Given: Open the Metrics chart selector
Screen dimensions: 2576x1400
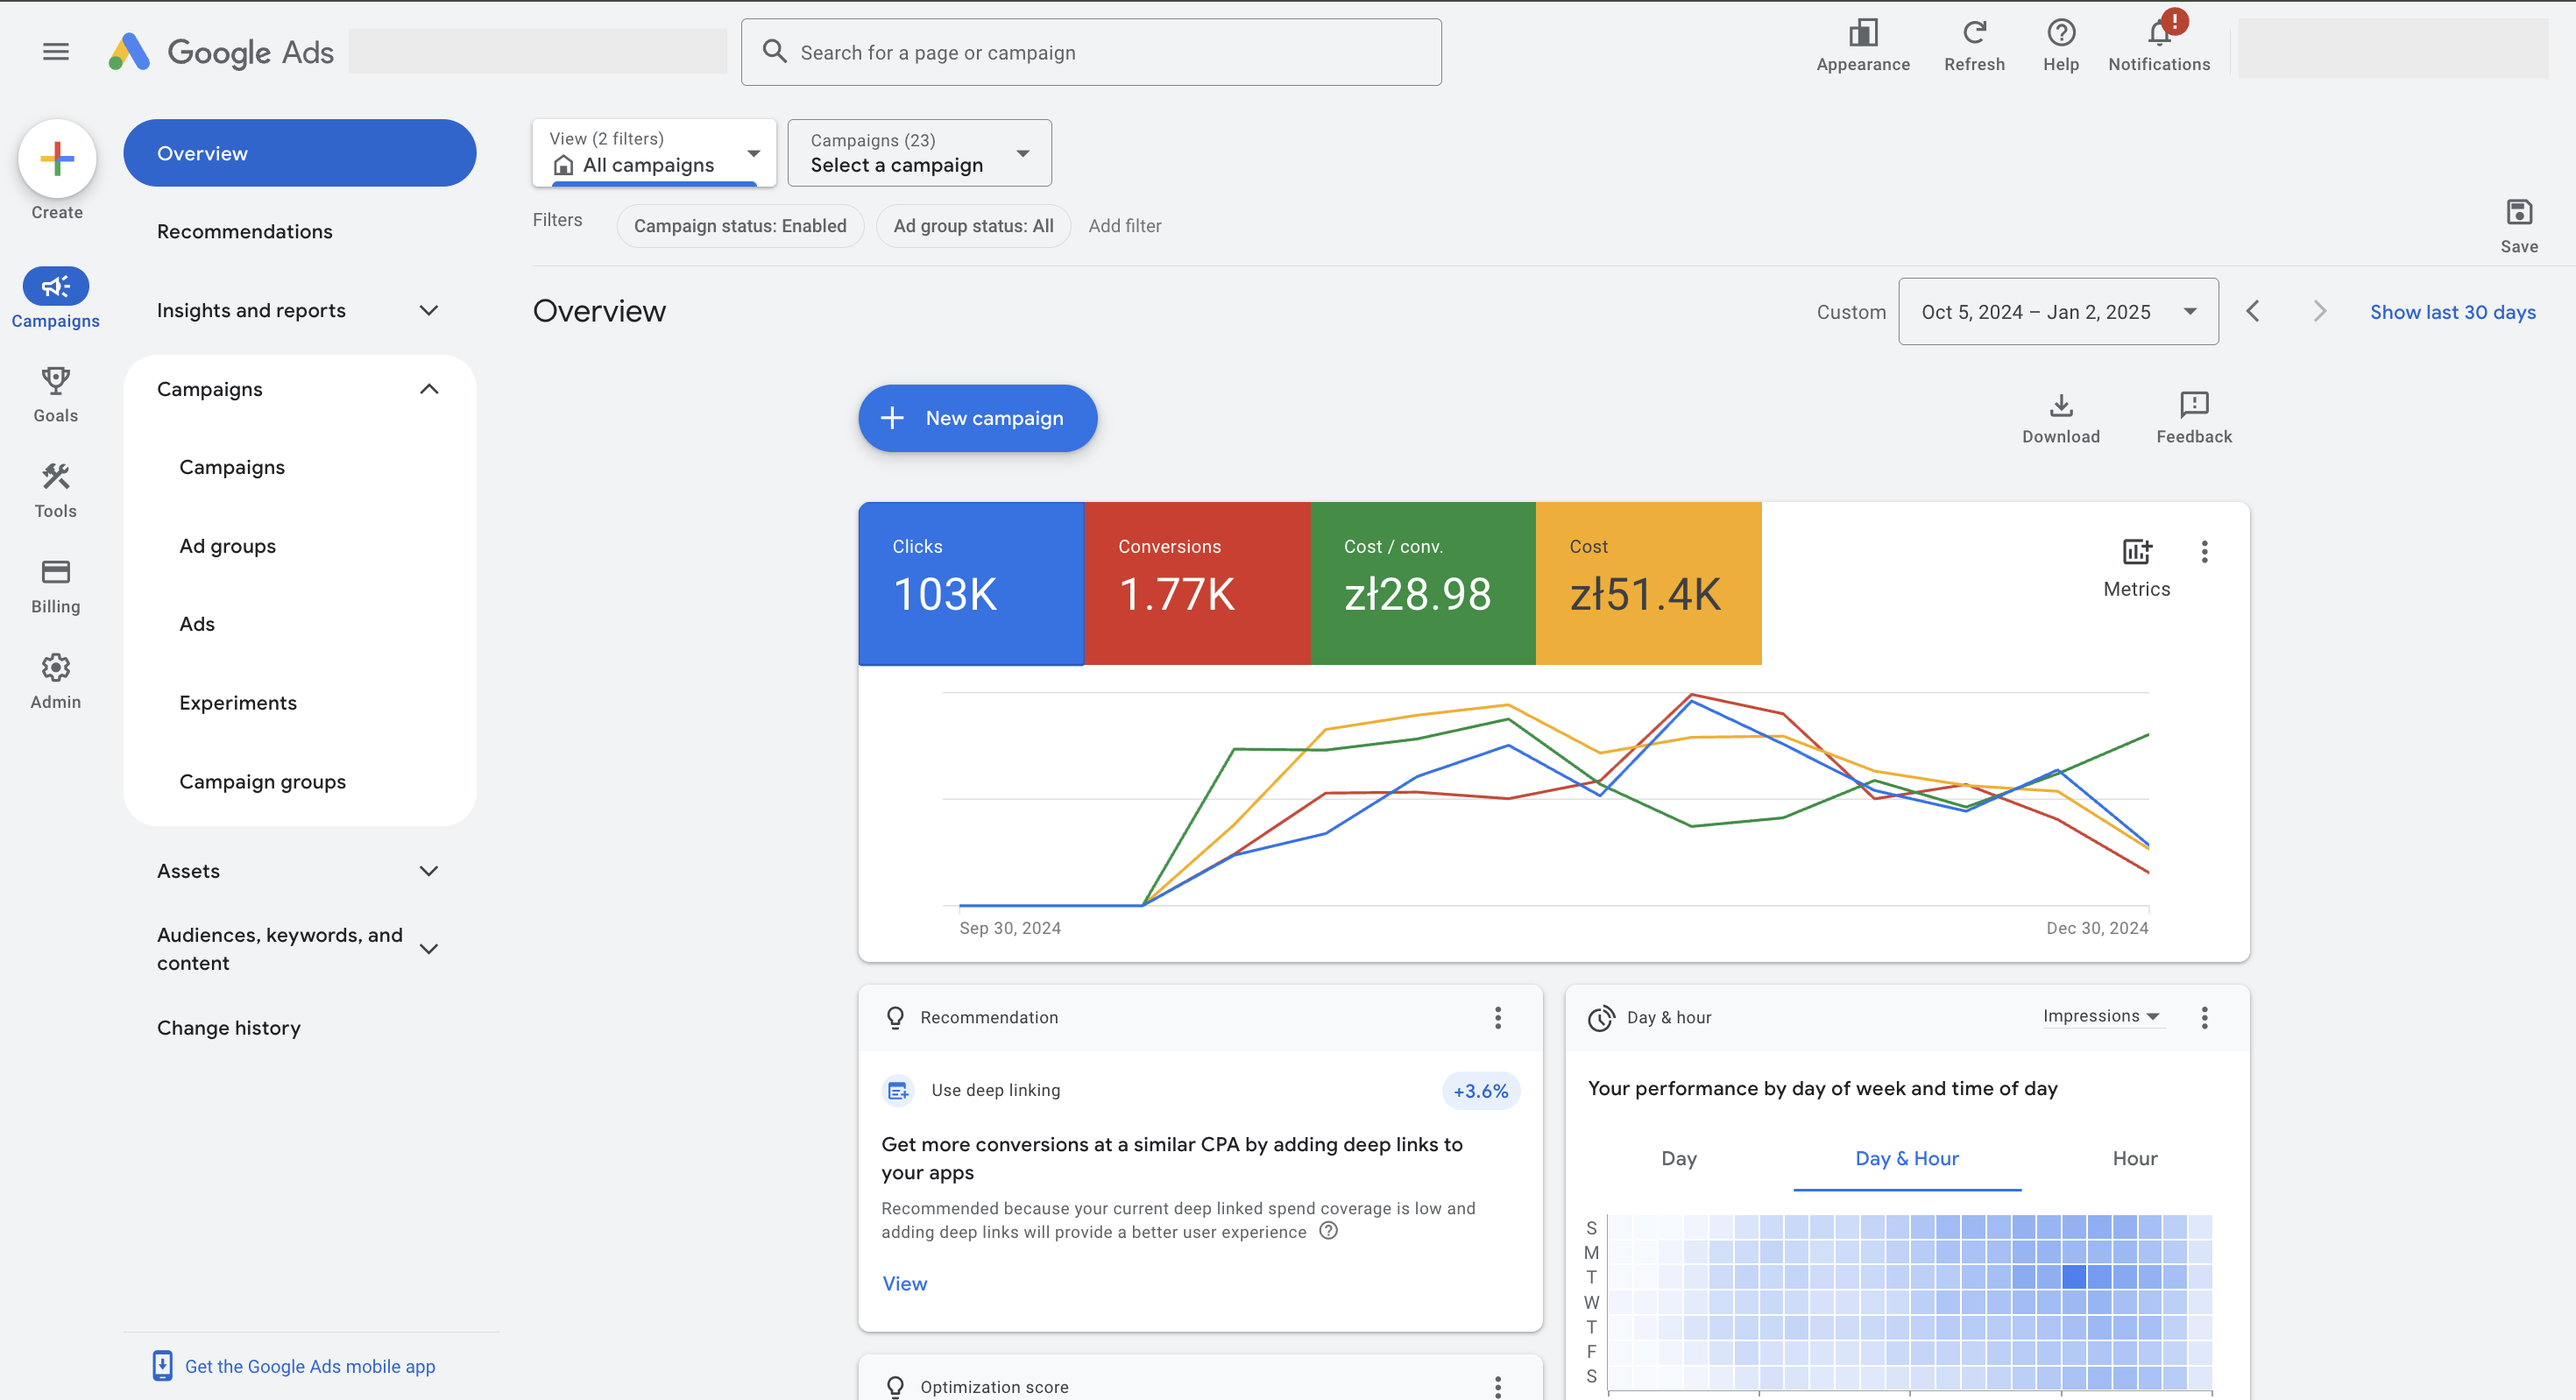Looking at the screenshot, I should pyautogui.click(x=2136, y=568).
